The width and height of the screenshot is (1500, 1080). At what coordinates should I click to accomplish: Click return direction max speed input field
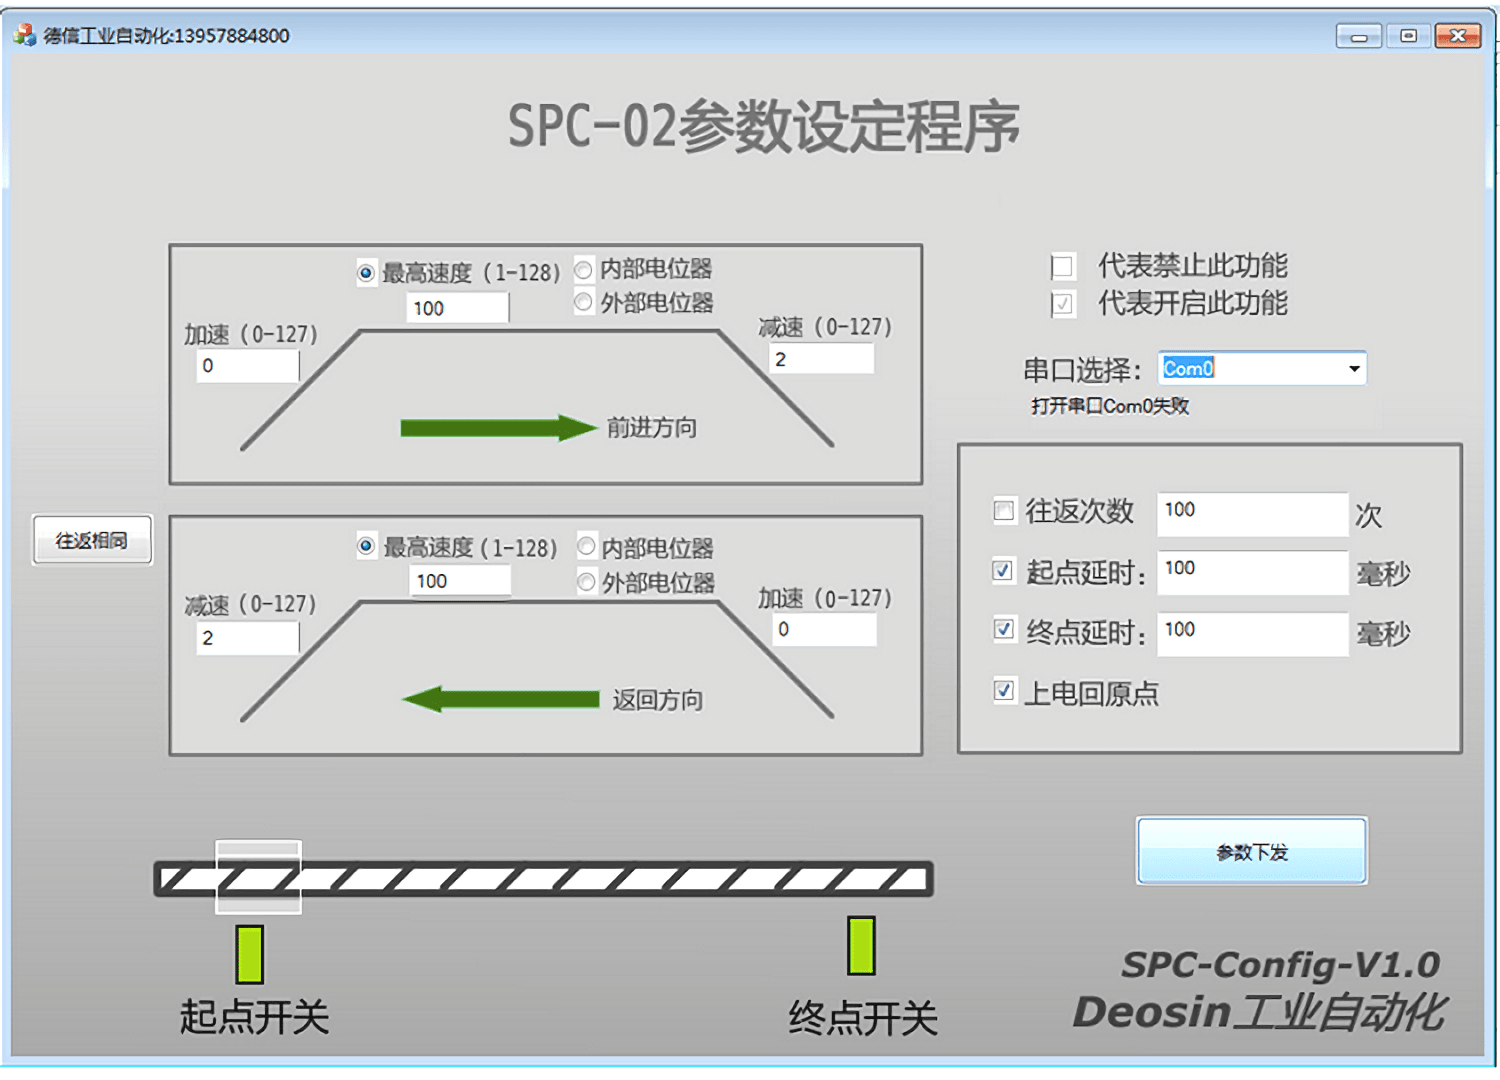coord(460,581)
